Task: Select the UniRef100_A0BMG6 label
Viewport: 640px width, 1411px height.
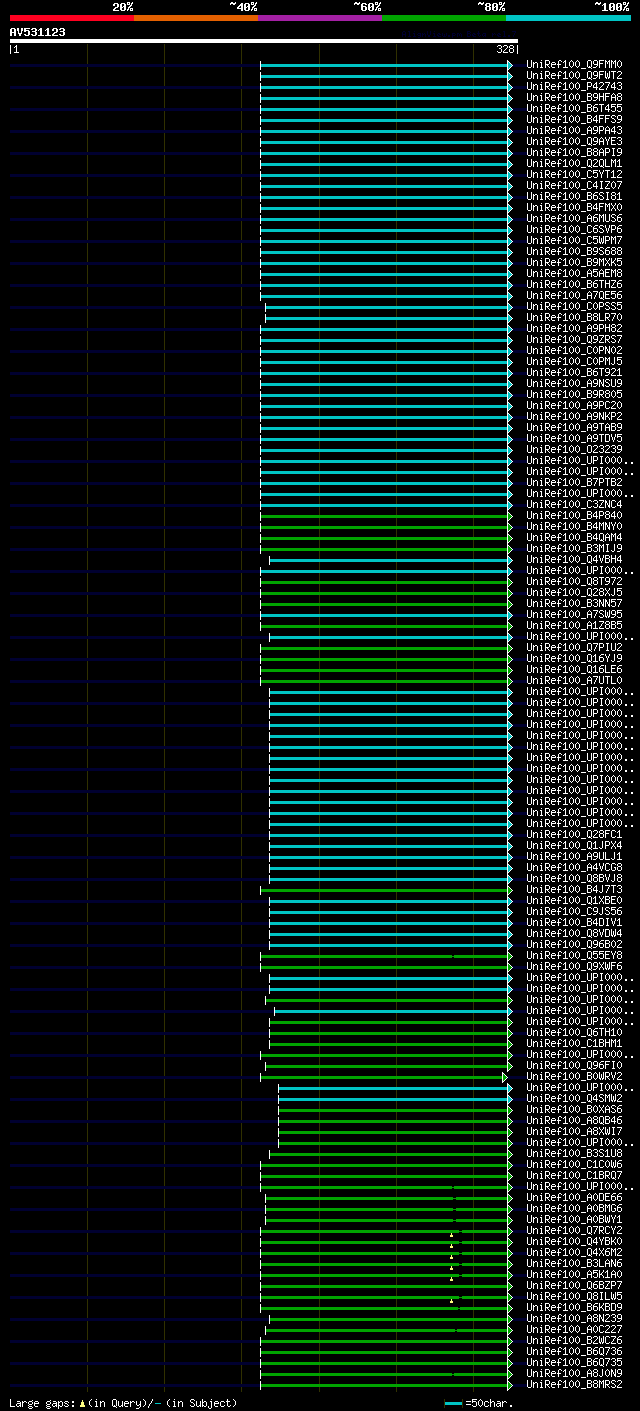Action: click(574, 1209)
